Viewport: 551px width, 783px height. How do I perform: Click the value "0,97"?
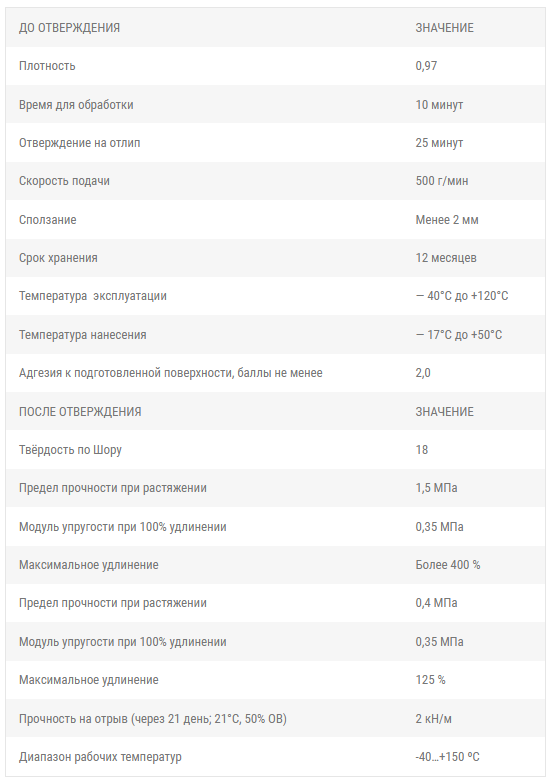tap(426, 66)
